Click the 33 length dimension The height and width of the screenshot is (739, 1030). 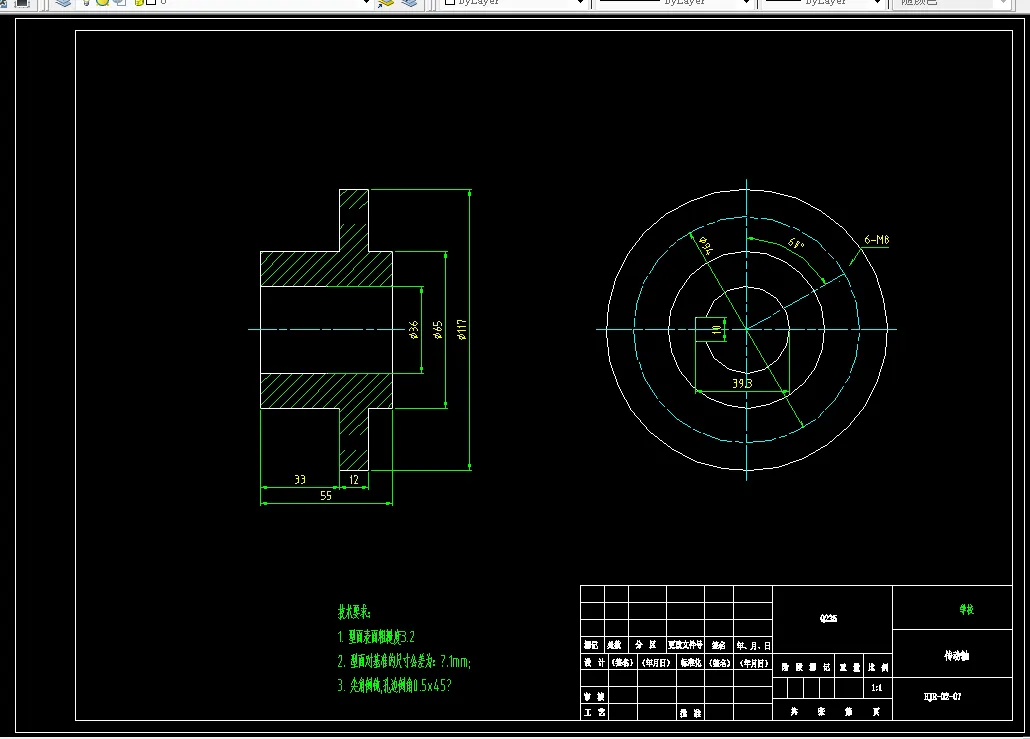[300, 480]
